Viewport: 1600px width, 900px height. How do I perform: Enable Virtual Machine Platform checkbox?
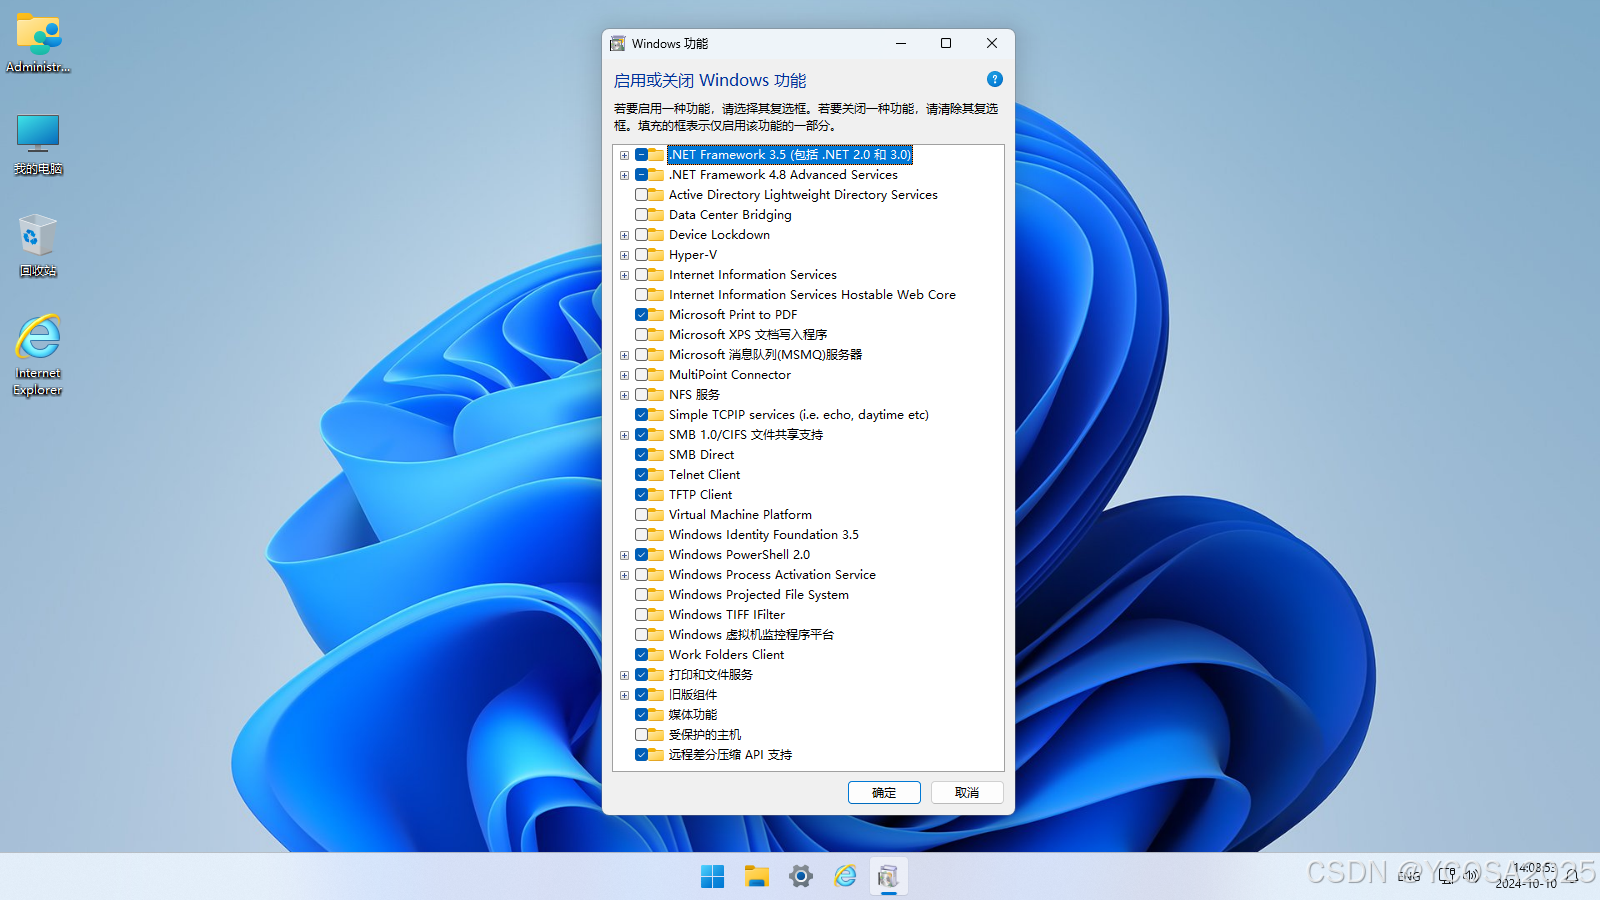point(641,515)
